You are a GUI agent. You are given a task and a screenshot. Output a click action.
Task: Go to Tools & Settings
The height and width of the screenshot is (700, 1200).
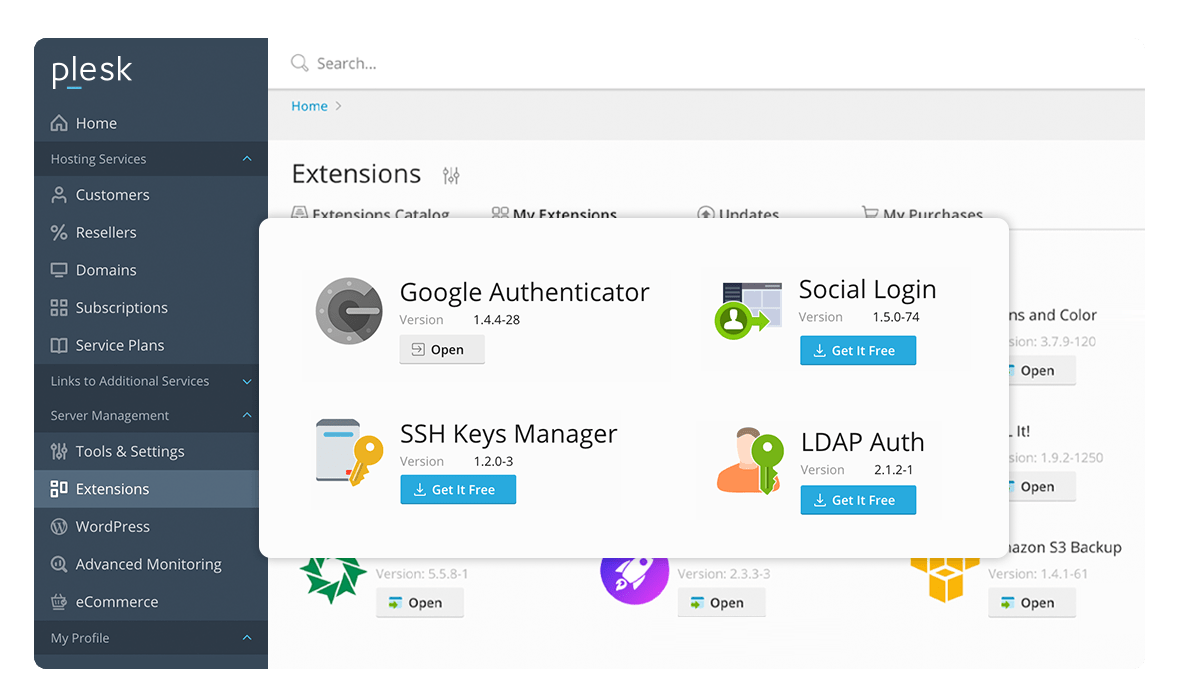[130, 452]
